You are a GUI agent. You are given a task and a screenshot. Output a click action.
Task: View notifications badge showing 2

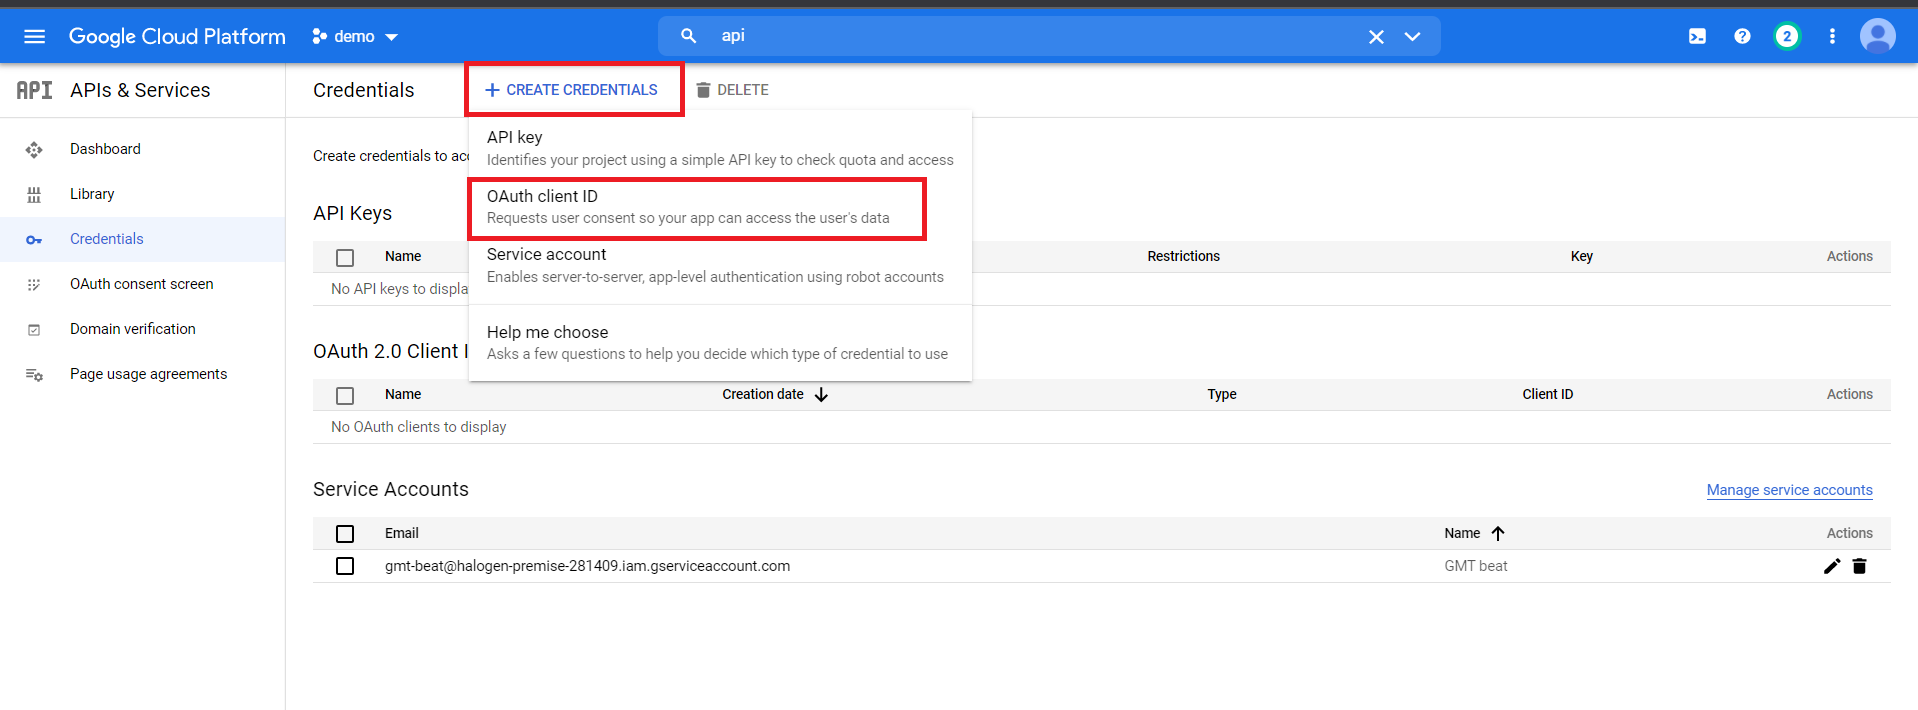pos(1786,37)
